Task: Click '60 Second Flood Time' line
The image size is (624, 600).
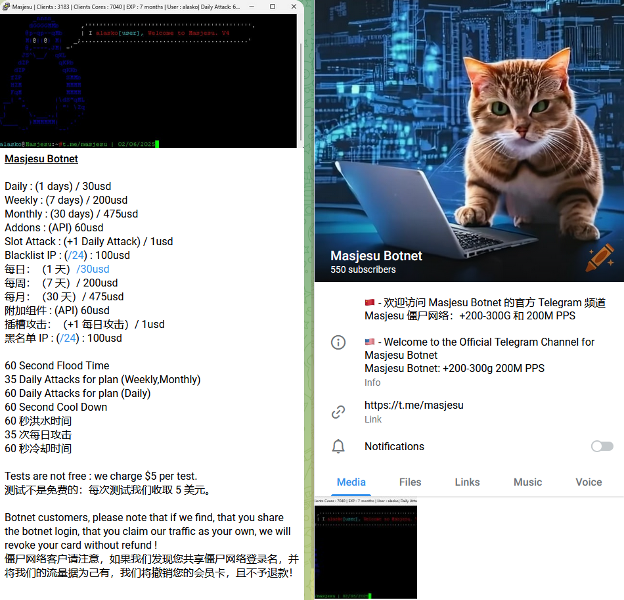Action: 57,366
